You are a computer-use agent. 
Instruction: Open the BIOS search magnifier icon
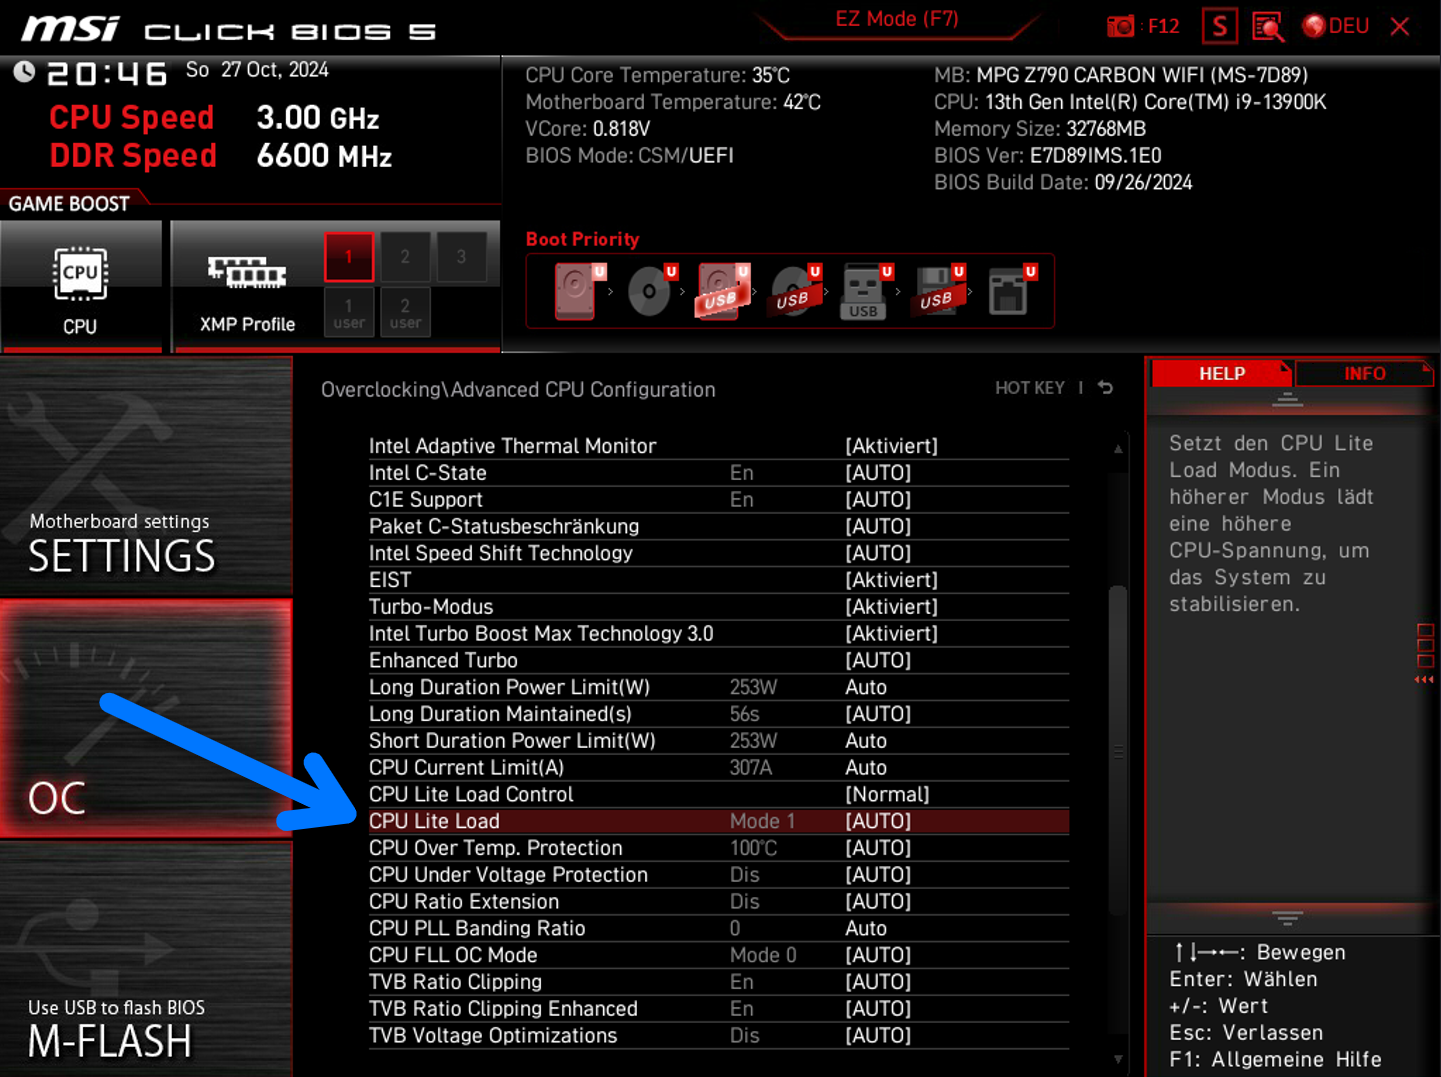pyautogui.click(x=1268, y=26)
